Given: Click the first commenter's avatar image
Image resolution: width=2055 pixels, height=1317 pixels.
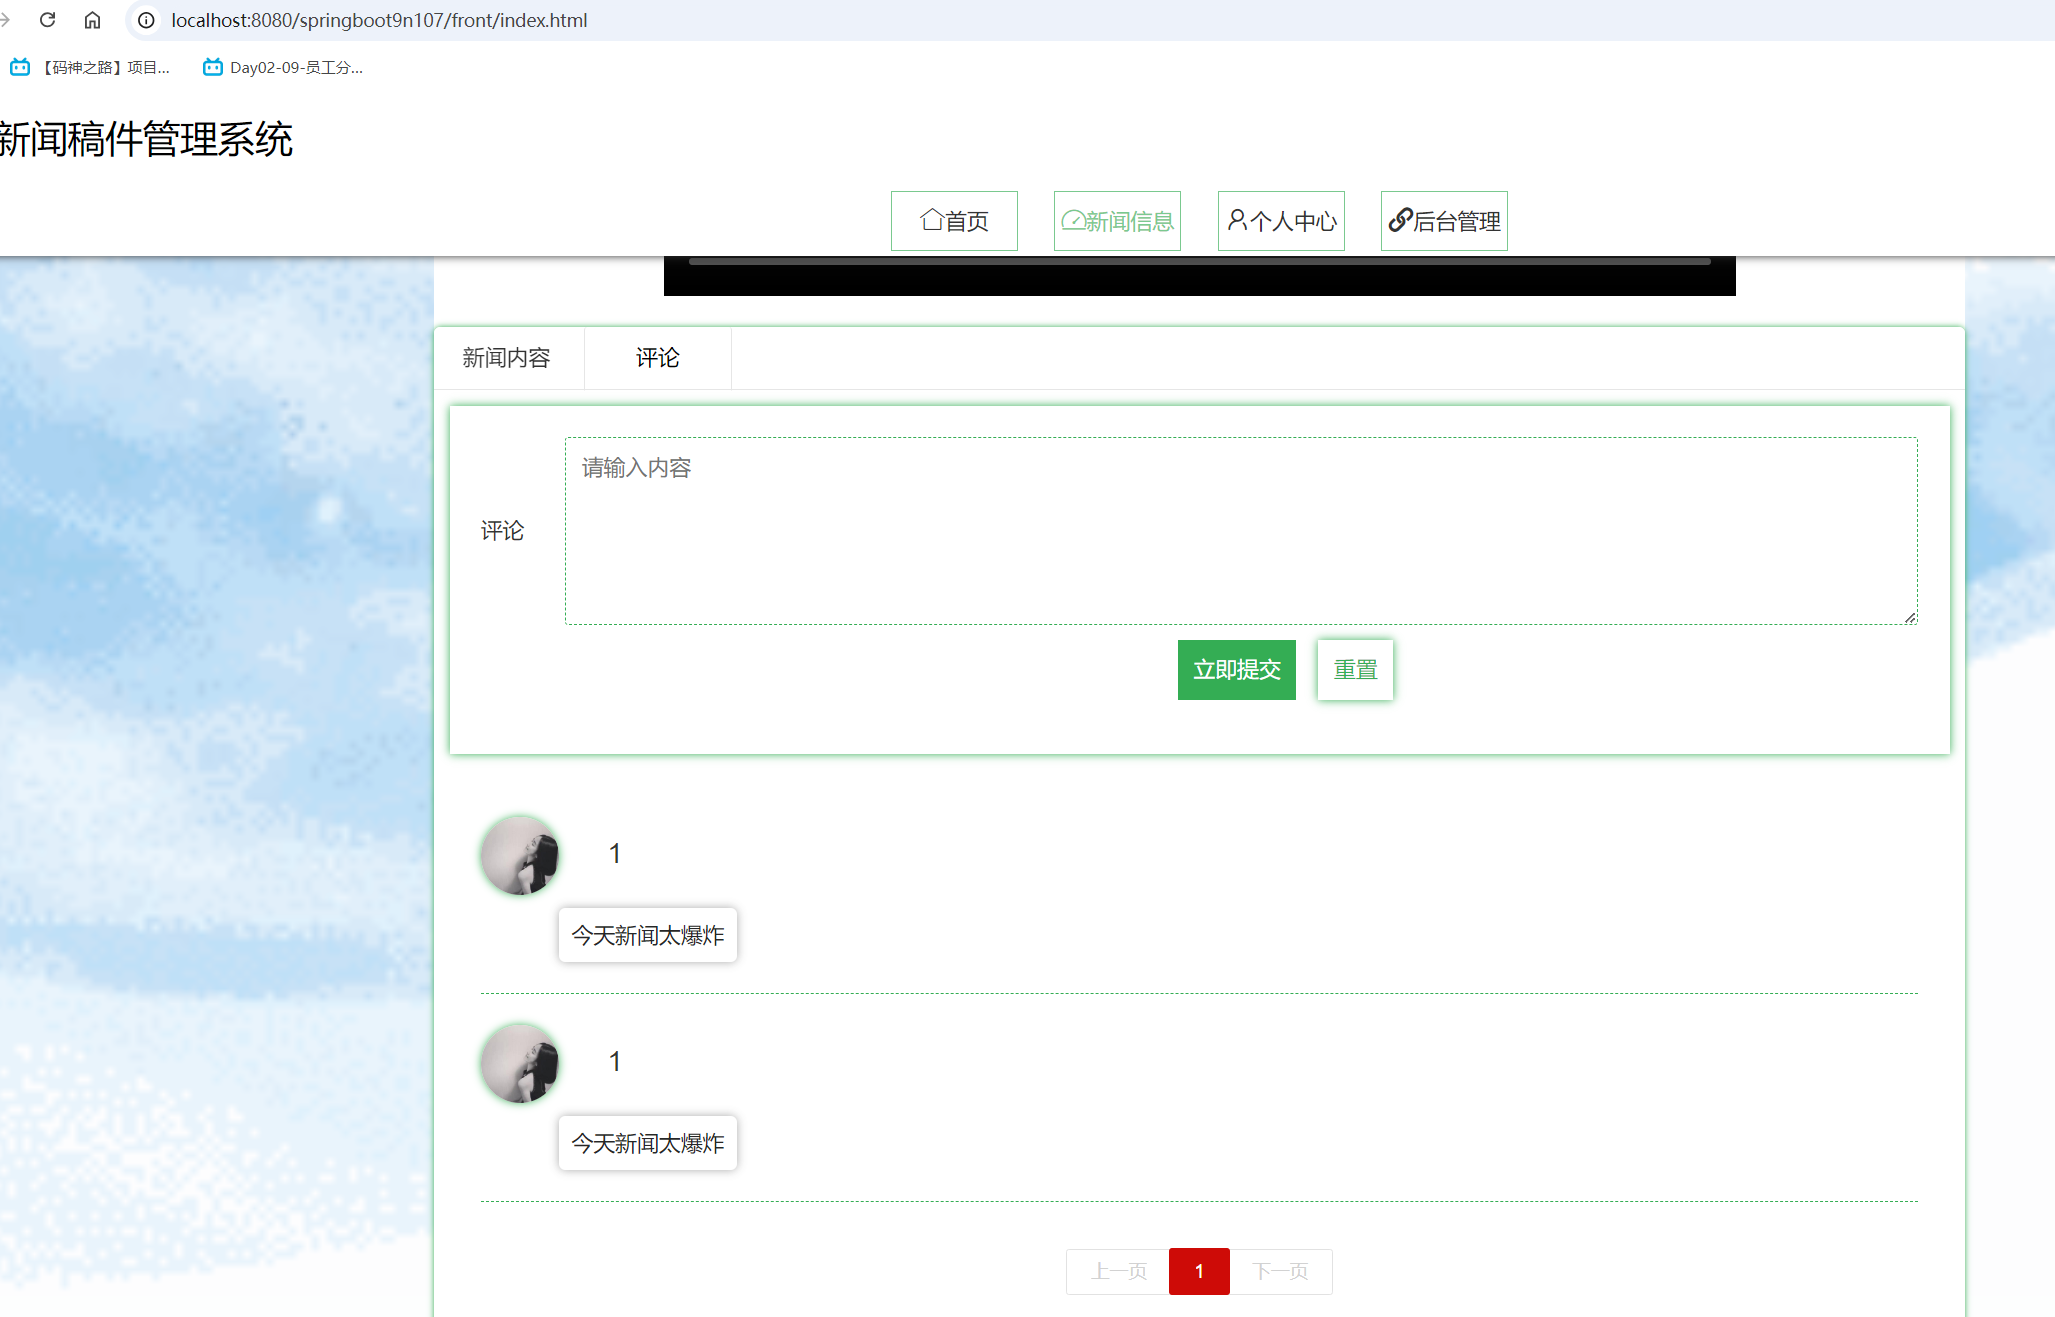Looking at the screenshot, I should point(520,856).
